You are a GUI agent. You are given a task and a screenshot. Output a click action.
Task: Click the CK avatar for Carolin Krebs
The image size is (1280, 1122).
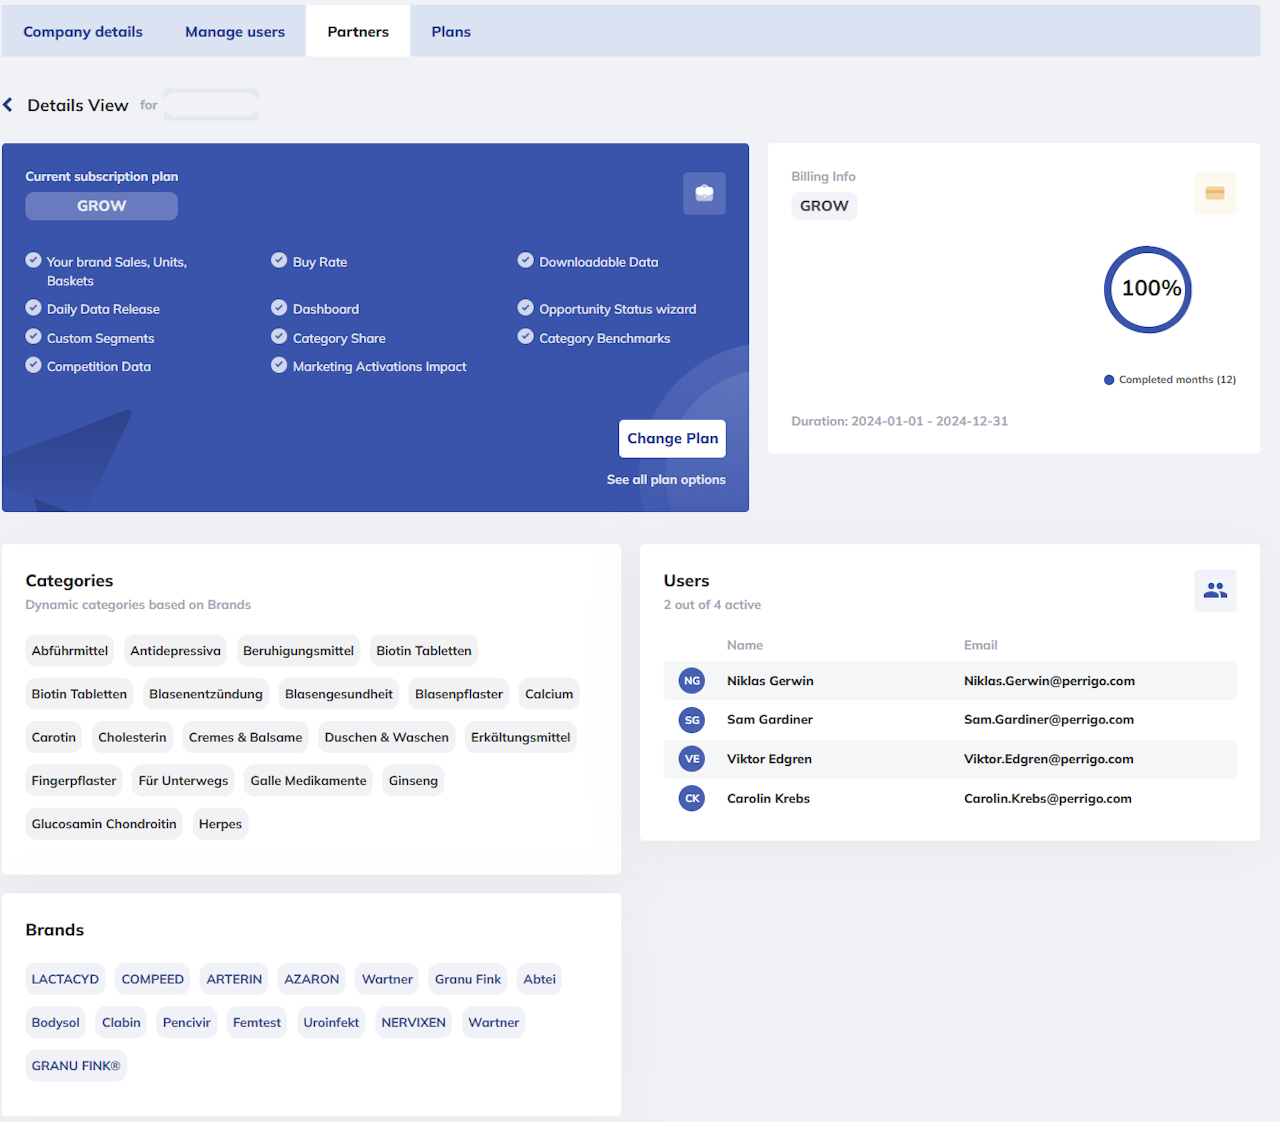pos(692,798)
